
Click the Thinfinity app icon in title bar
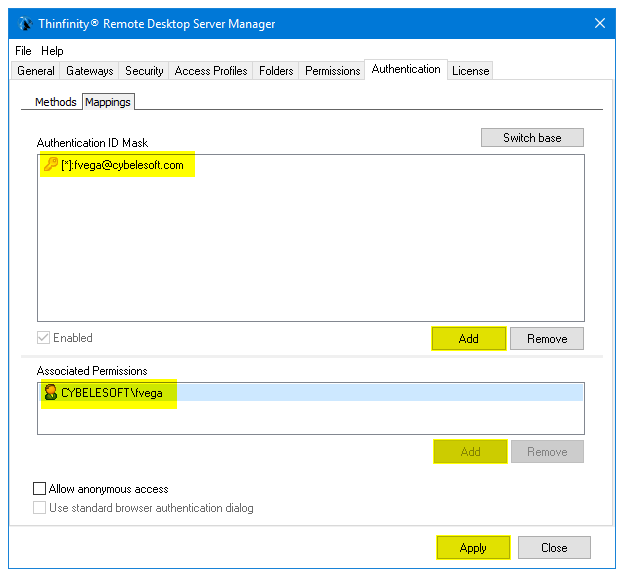[26, 24]
